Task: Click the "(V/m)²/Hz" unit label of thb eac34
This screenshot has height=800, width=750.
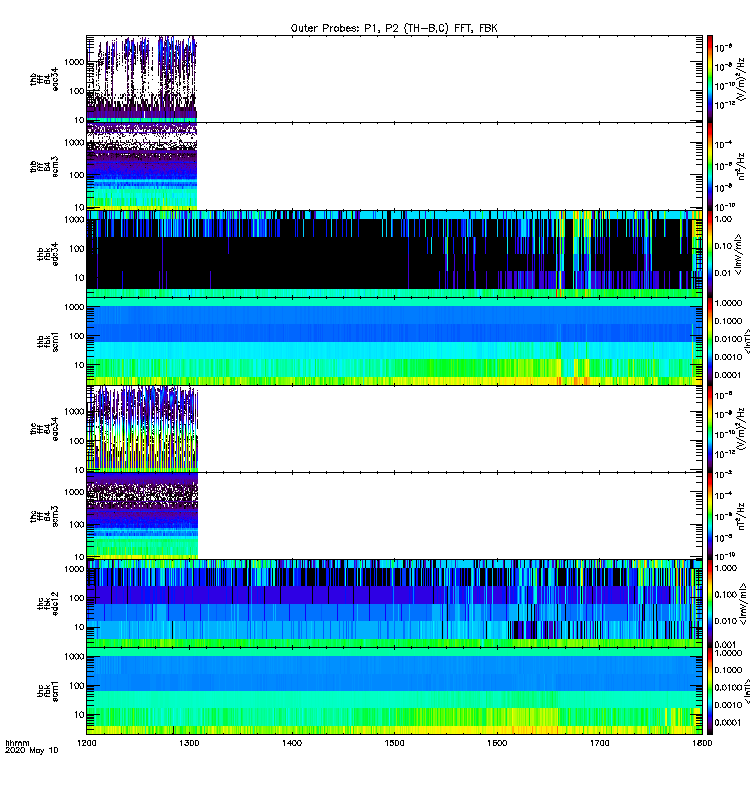Action: [743, 79]
